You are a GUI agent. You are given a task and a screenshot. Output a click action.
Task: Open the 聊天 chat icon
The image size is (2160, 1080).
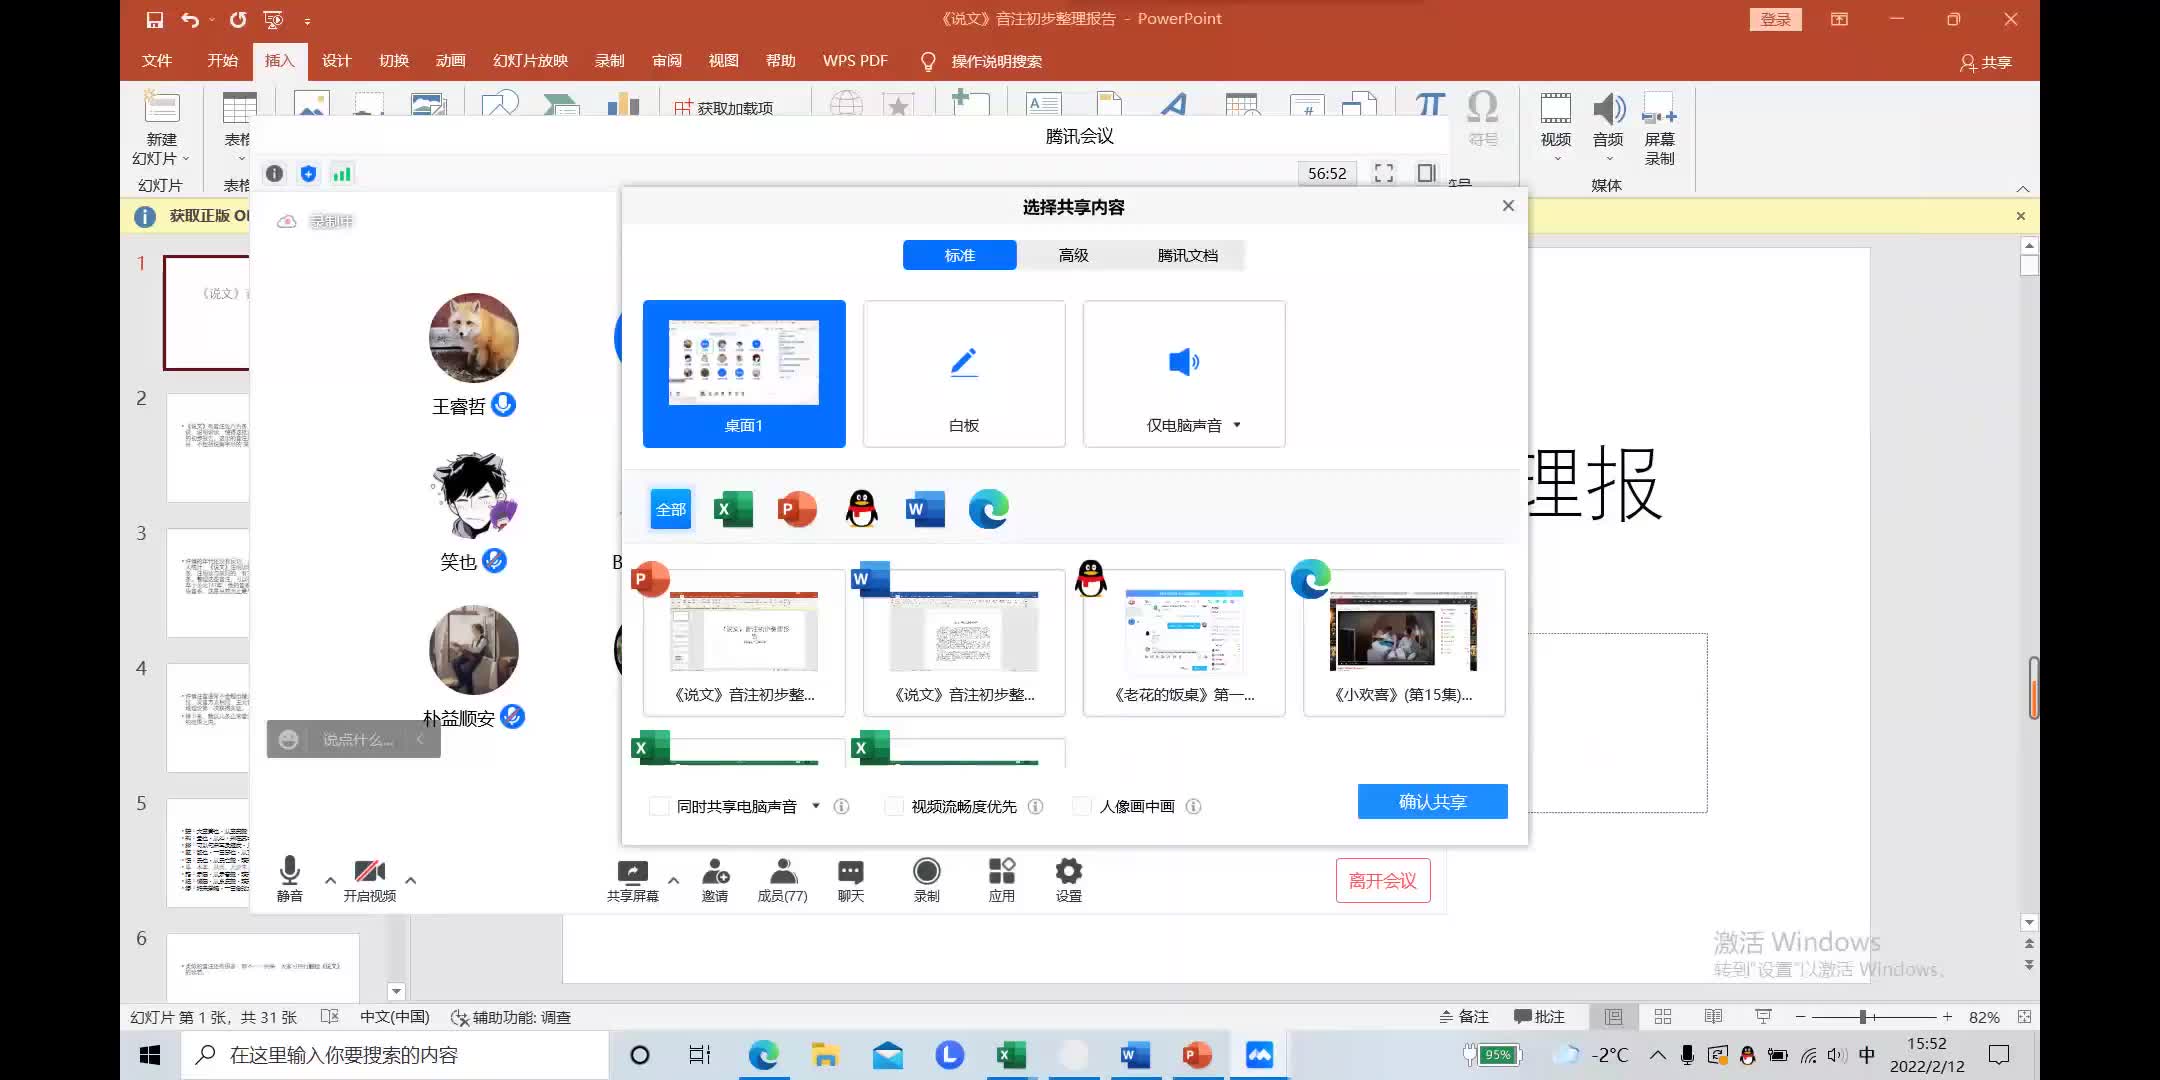coord(851,872)
